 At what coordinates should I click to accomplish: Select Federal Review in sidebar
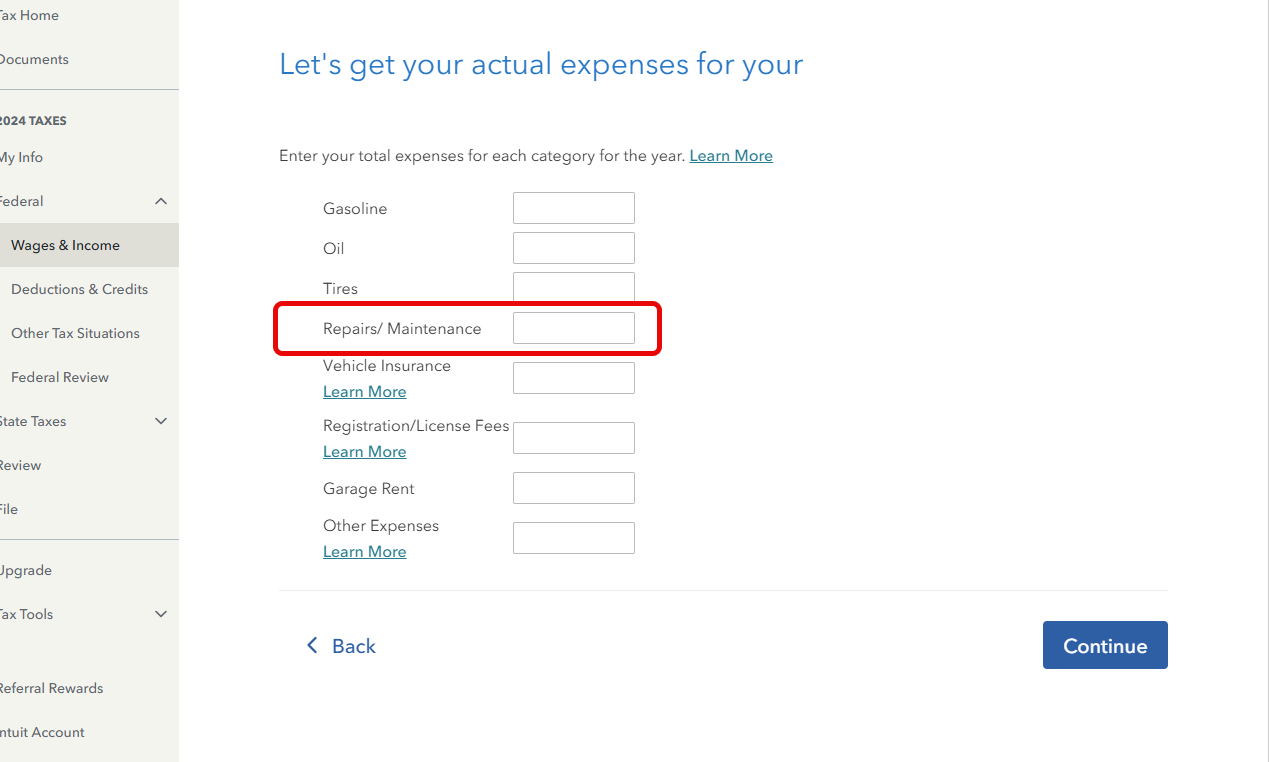[x=60, y=377]
